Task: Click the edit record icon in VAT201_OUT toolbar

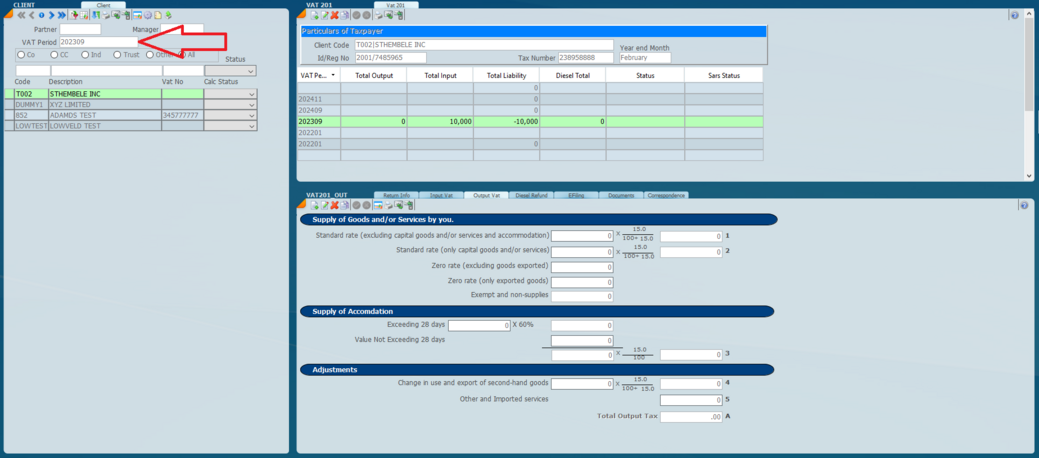Action: coord(325,206)
